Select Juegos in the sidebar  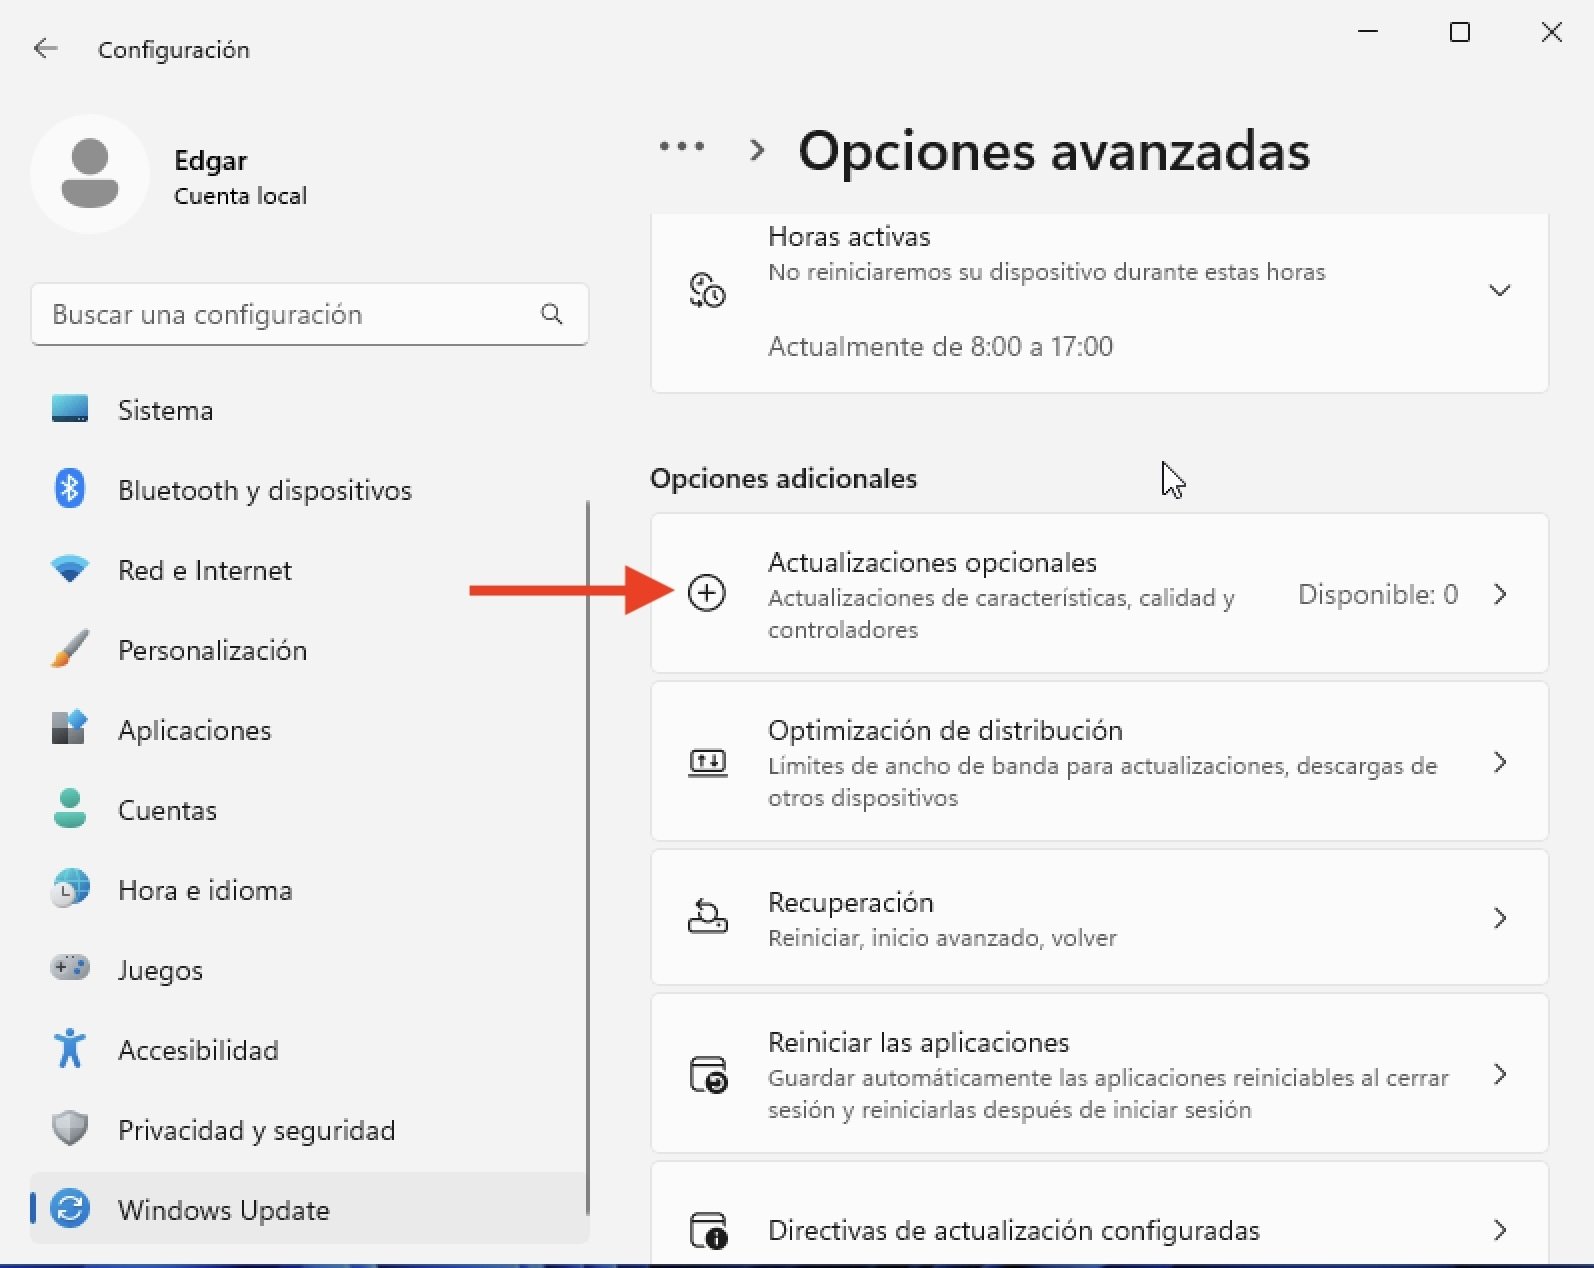click(x=309, y=970)
